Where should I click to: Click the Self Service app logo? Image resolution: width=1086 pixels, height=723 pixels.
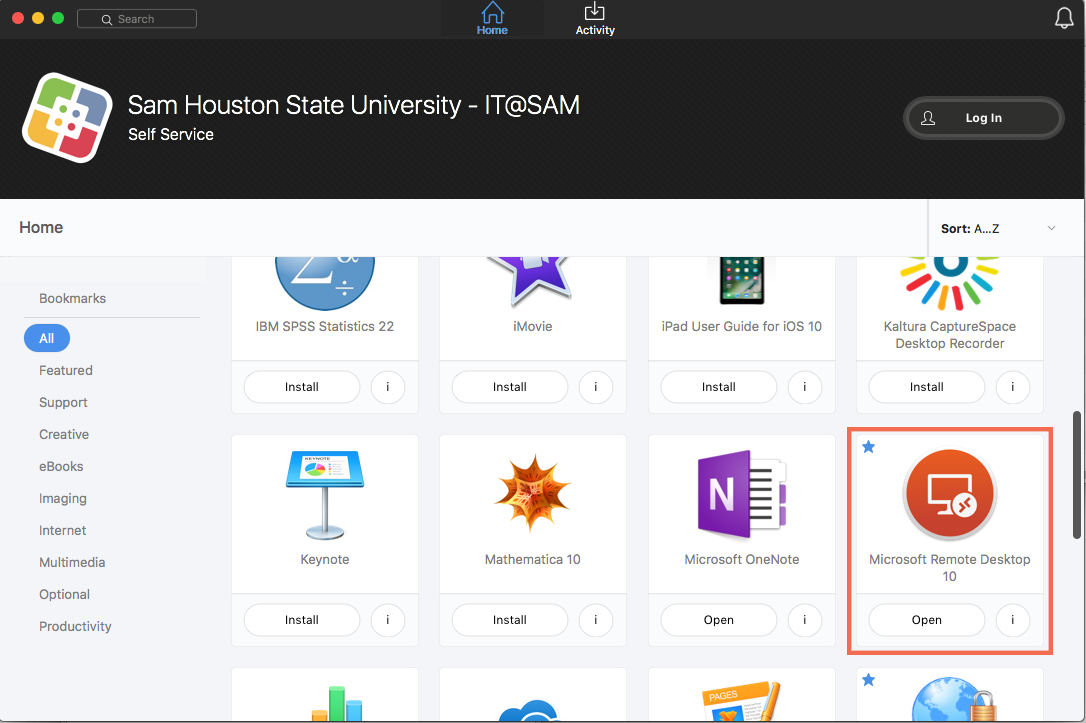coord(67,118)
